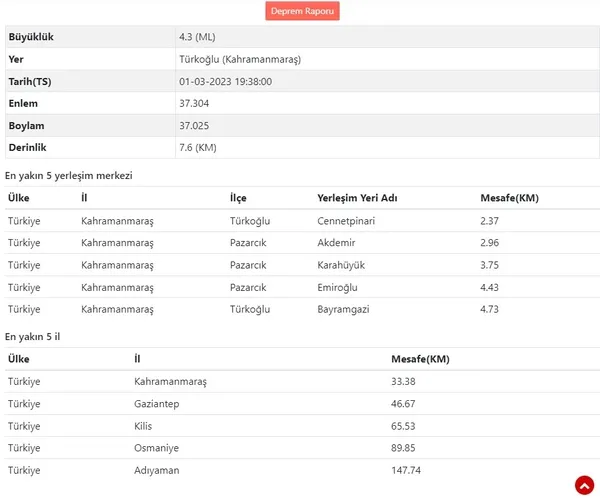Click the Cennetpınari settlement name
This screenshot has height=498, width=600.
(x=346, y=220)
